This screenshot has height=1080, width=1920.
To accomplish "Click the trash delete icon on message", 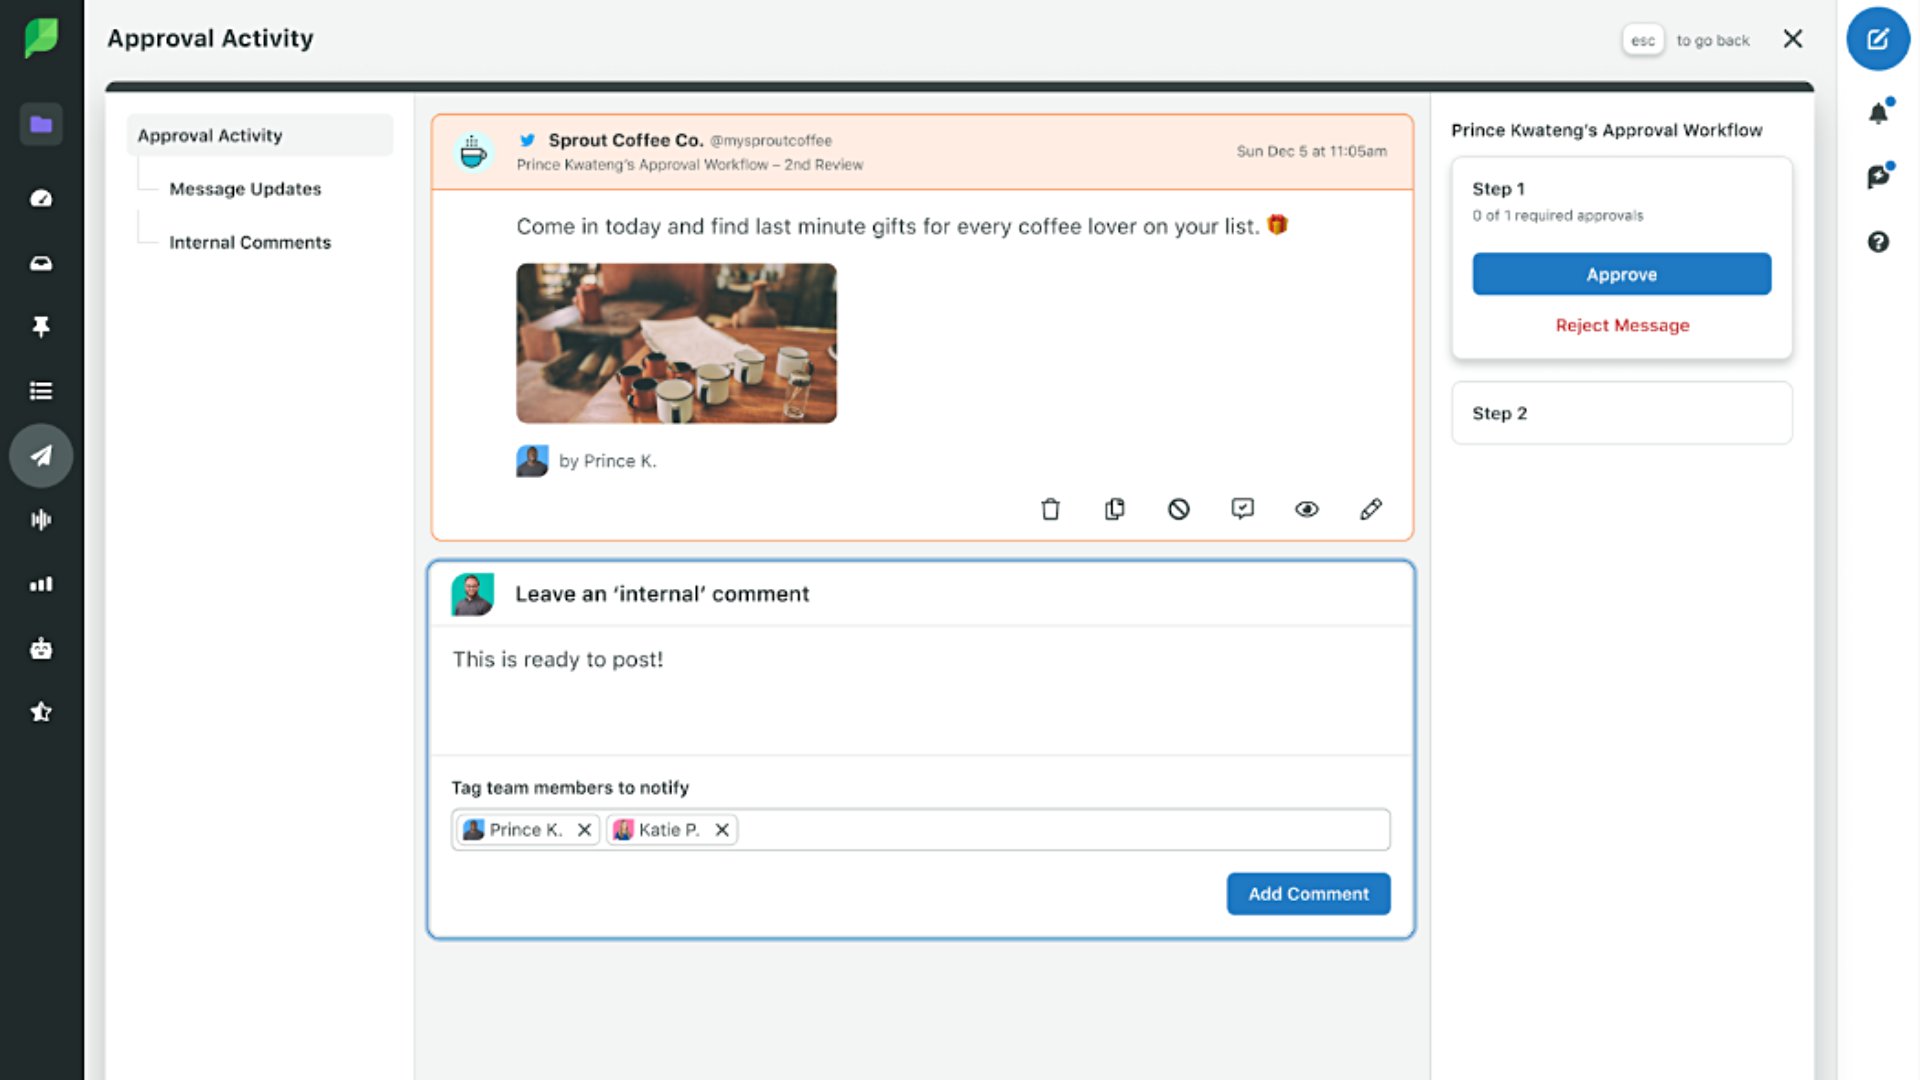I will [1050, 509].
